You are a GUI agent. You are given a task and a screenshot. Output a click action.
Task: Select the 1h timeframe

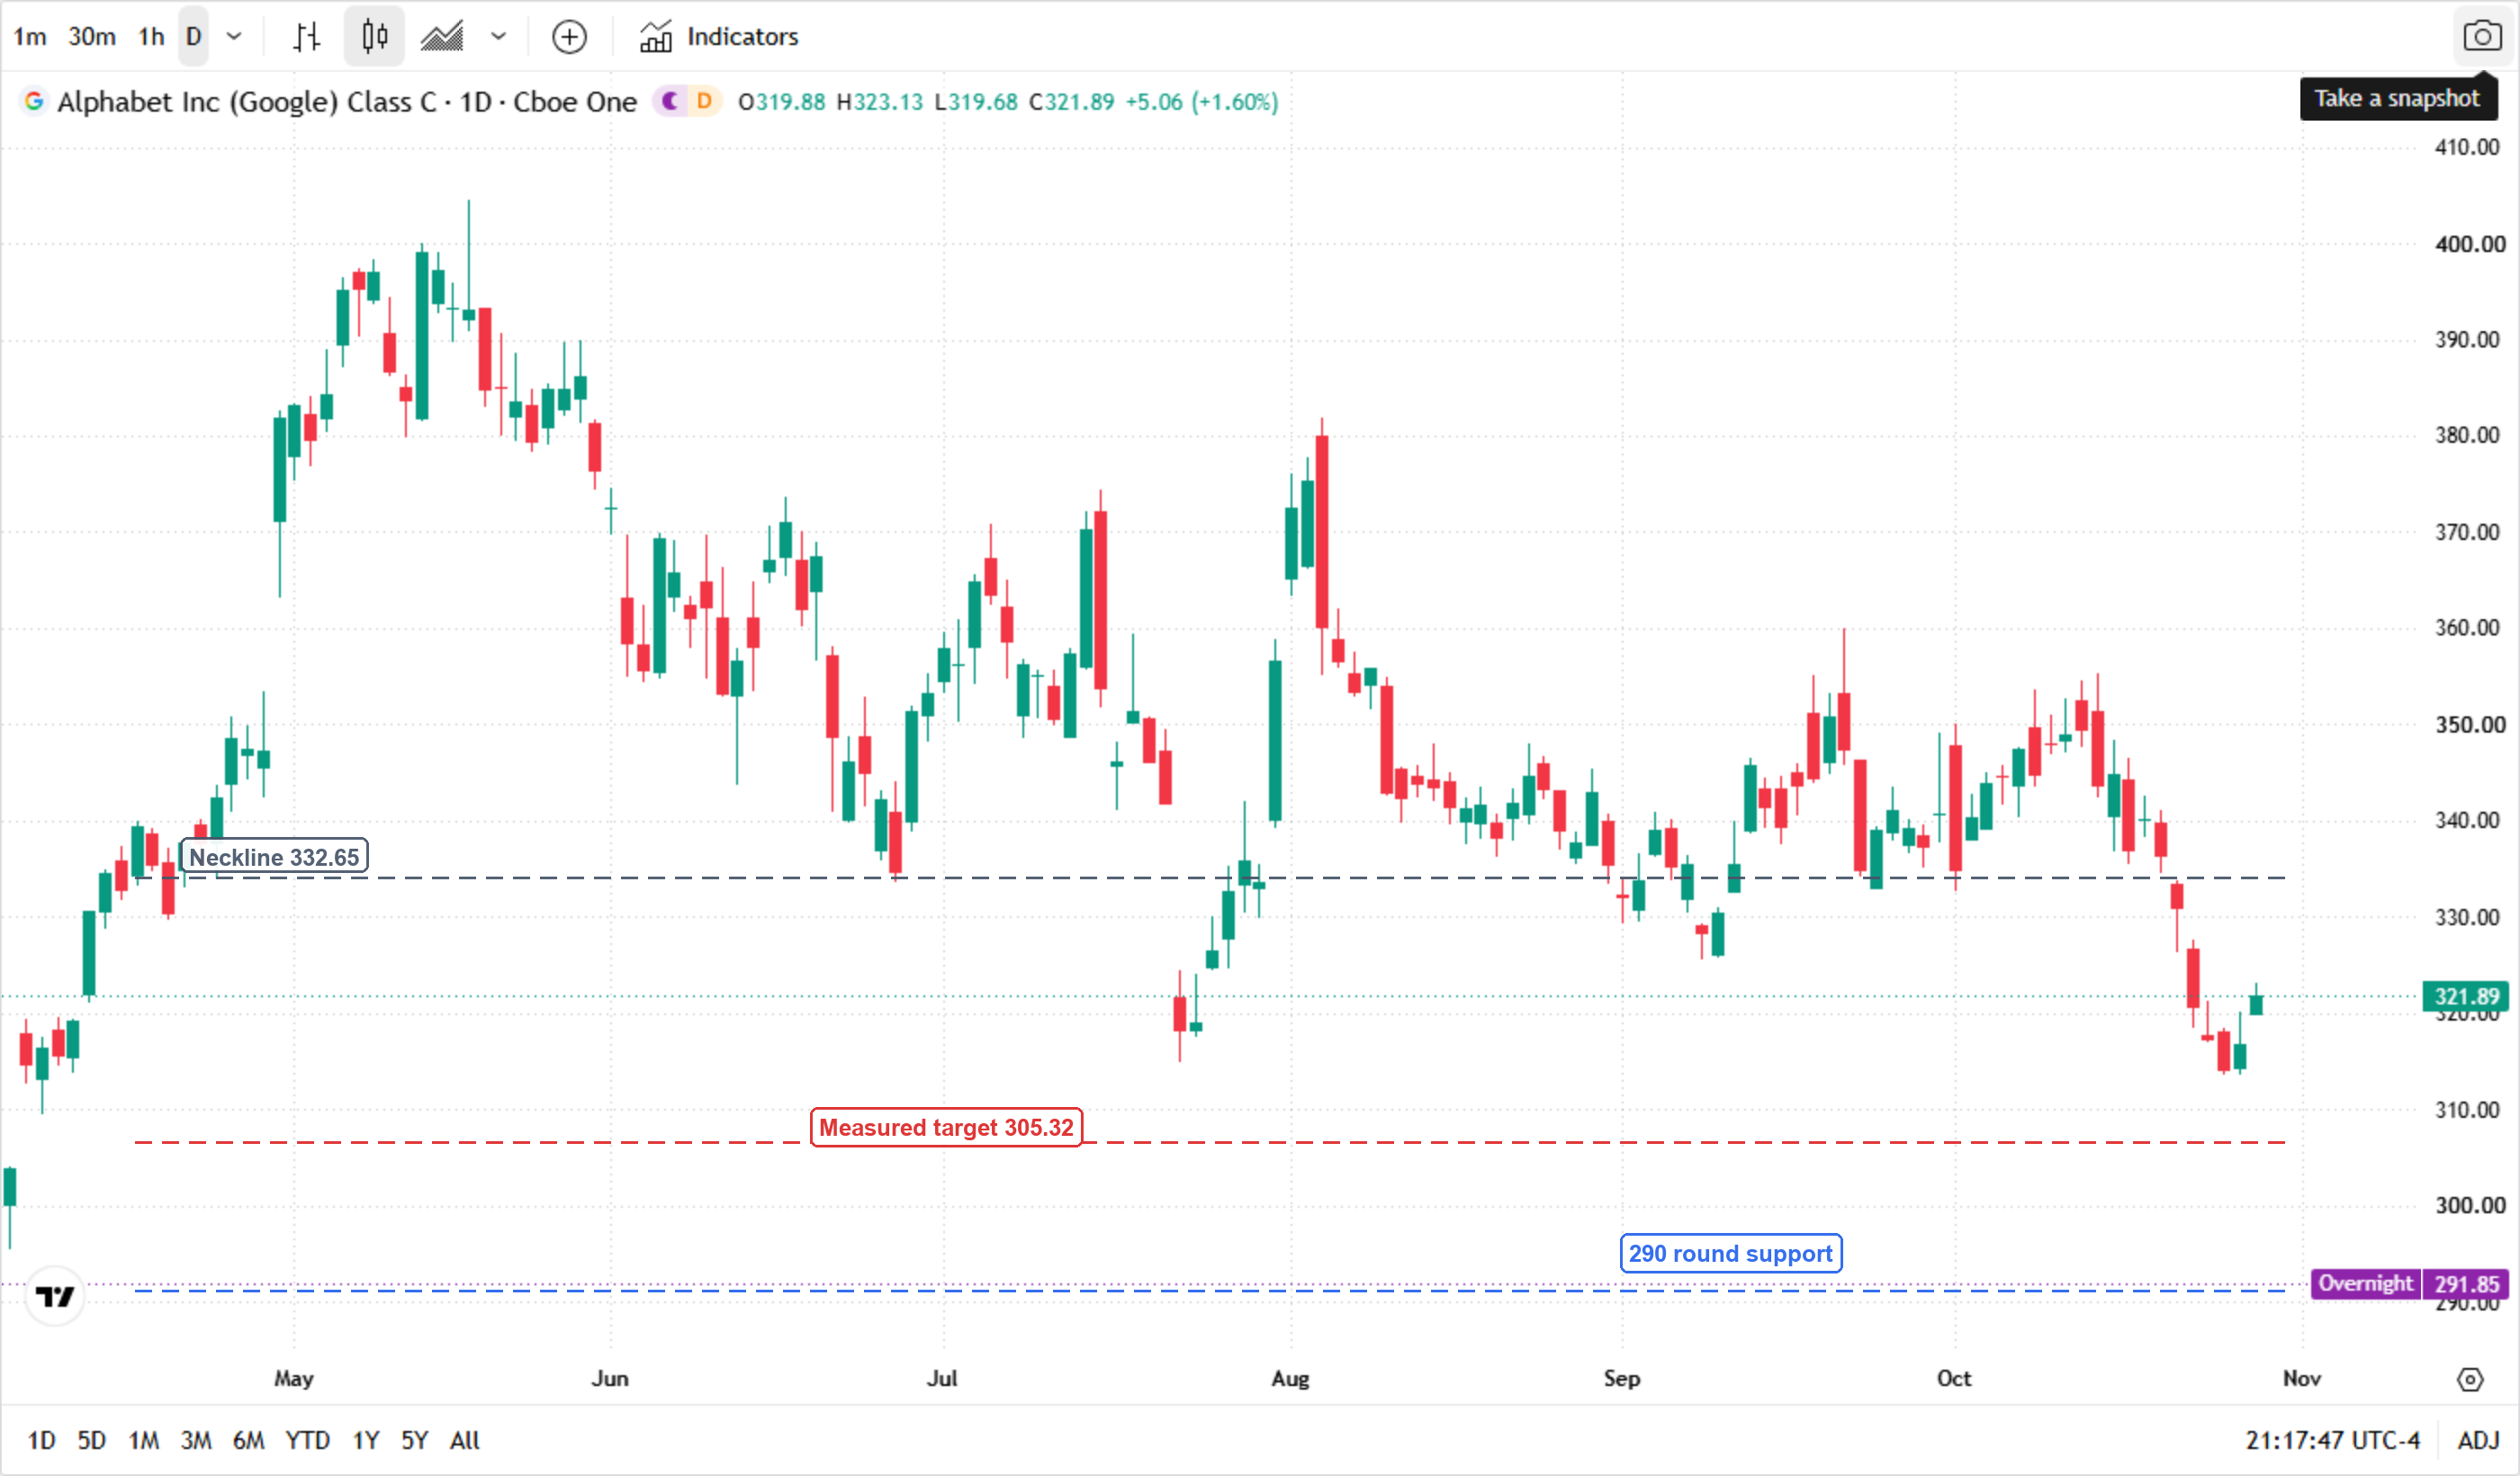pyautogui.click(x=151, y=37)
